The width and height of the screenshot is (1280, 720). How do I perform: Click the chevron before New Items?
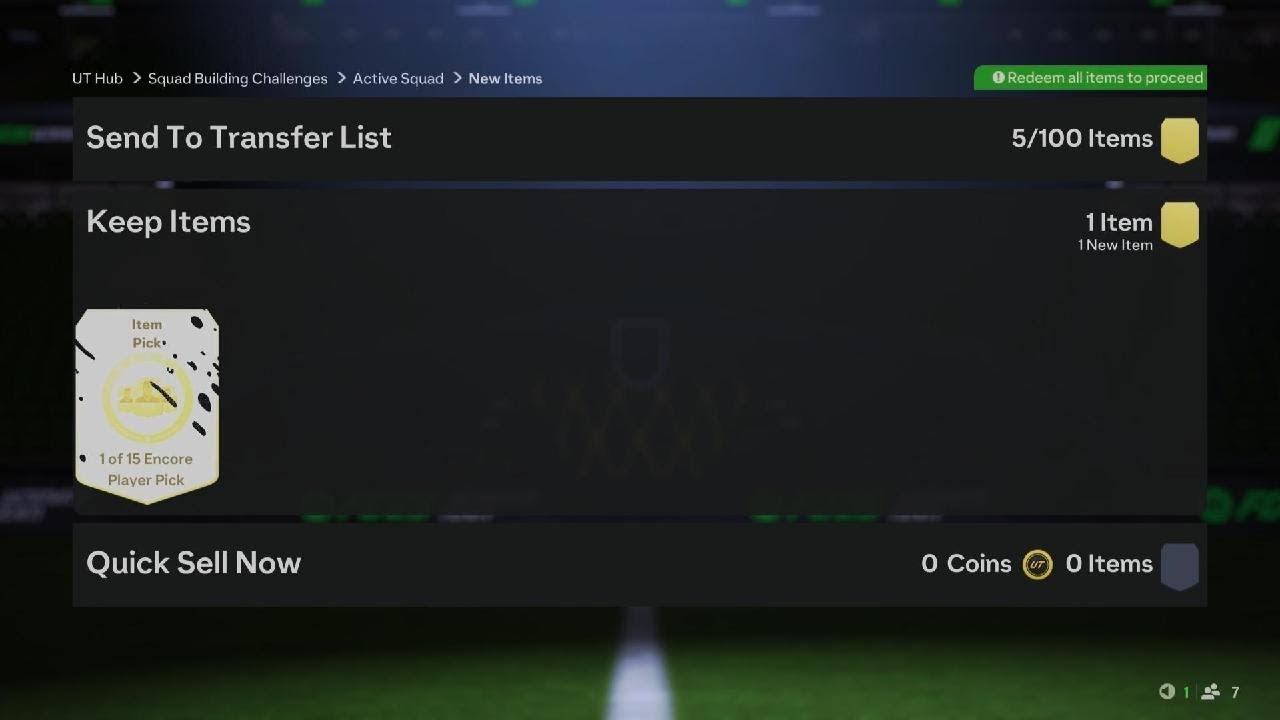457,78
